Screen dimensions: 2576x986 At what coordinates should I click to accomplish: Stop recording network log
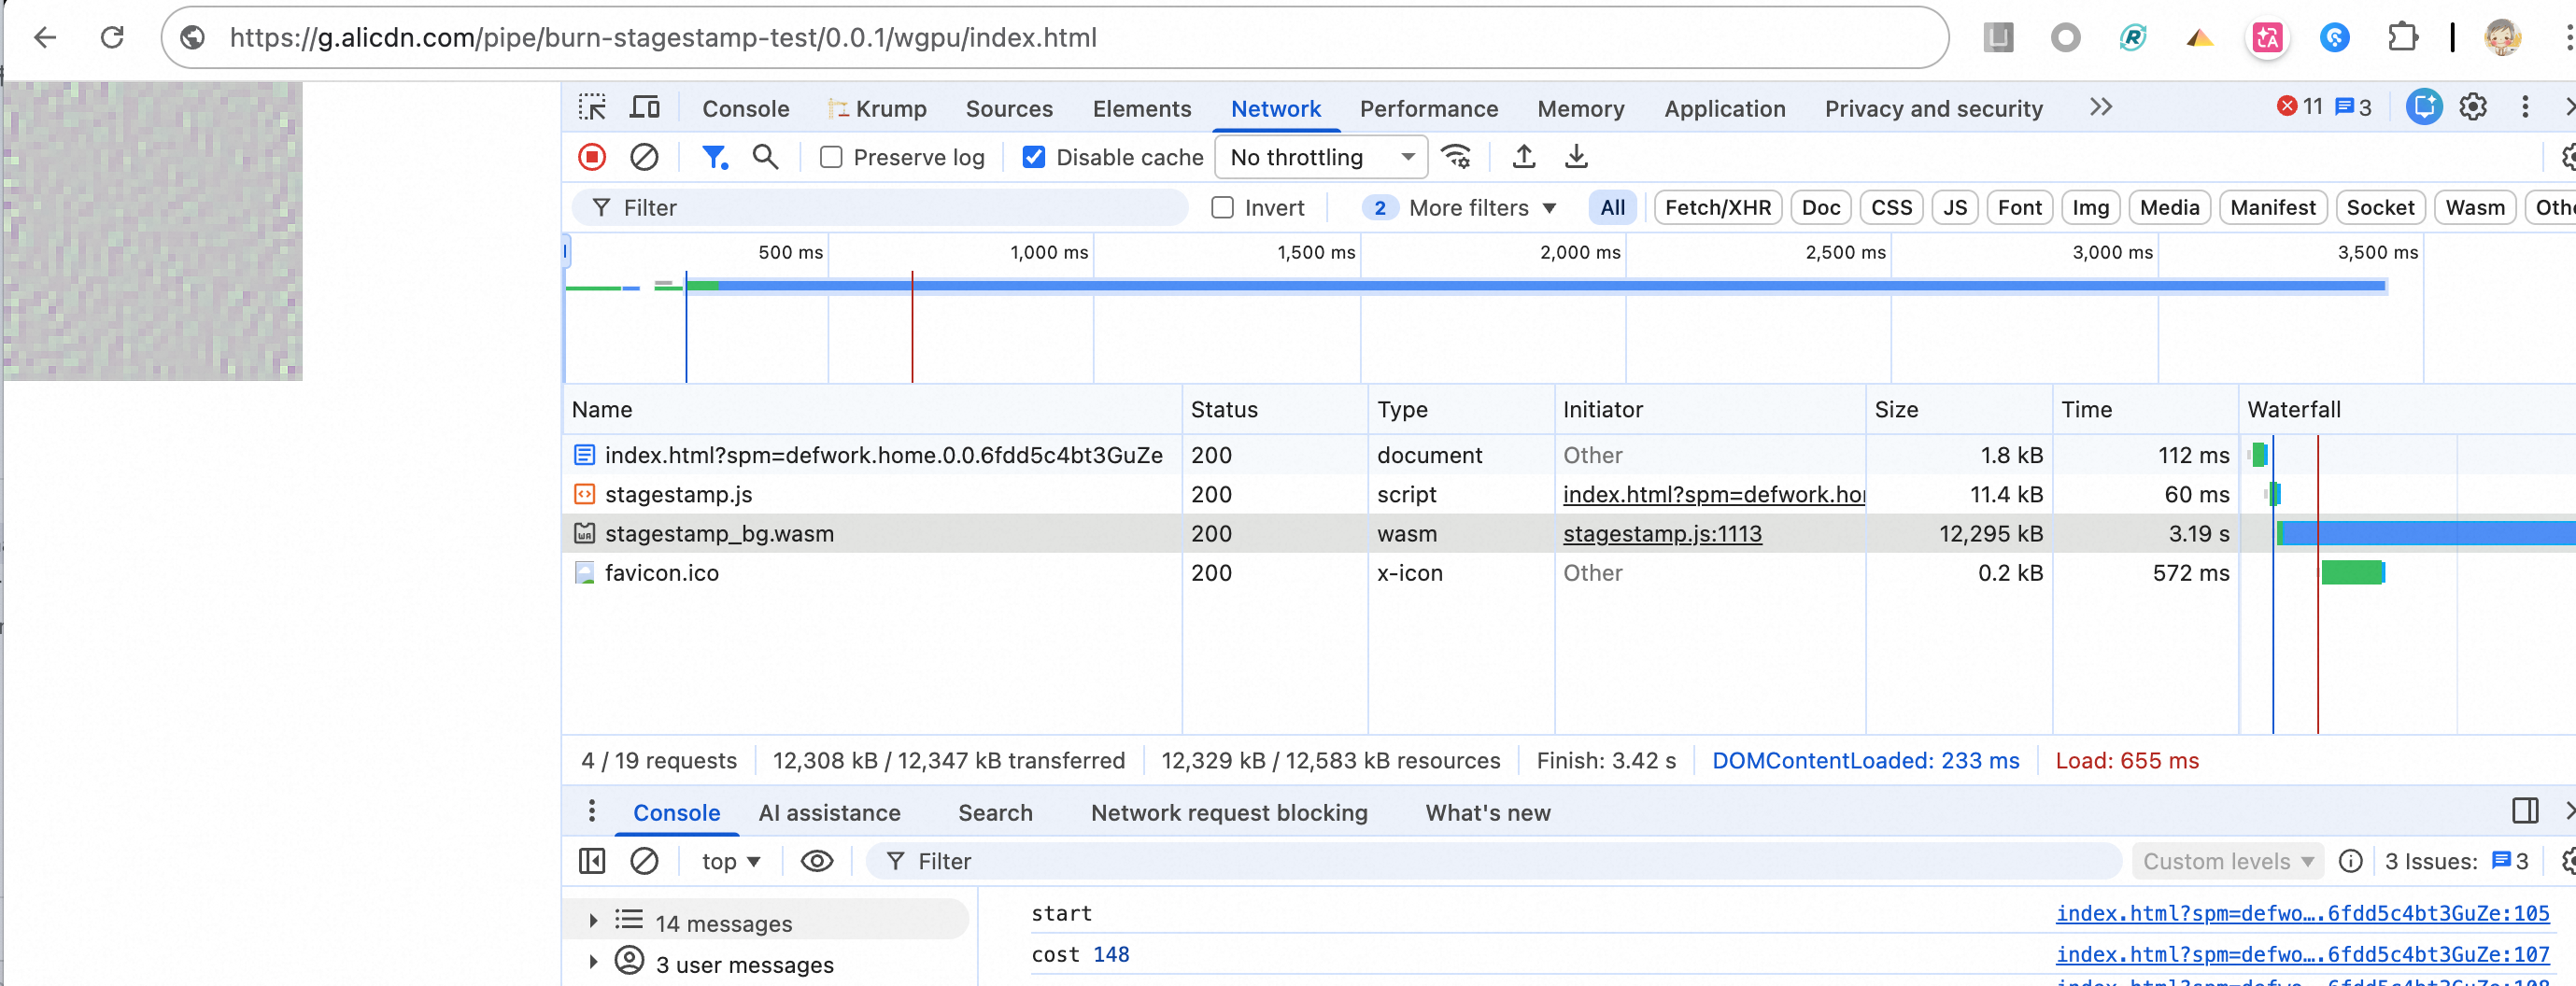[x=592, y=157]
